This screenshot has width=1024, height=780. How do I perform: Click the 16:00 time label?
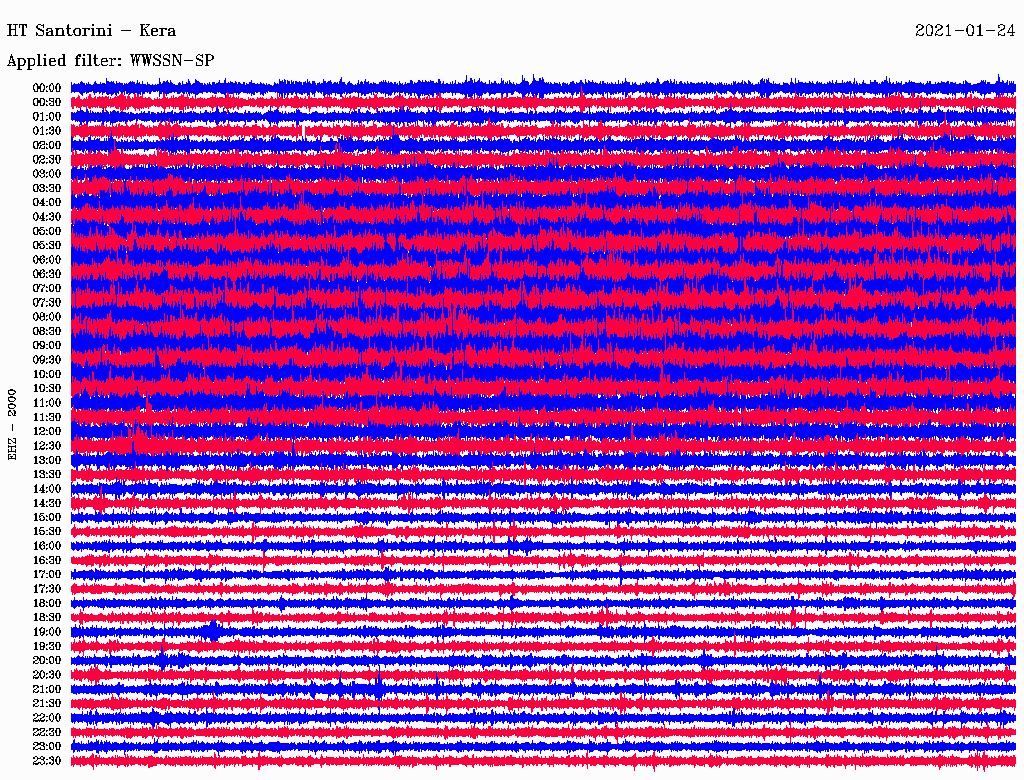pyautogui.click(x=47, y=546)
